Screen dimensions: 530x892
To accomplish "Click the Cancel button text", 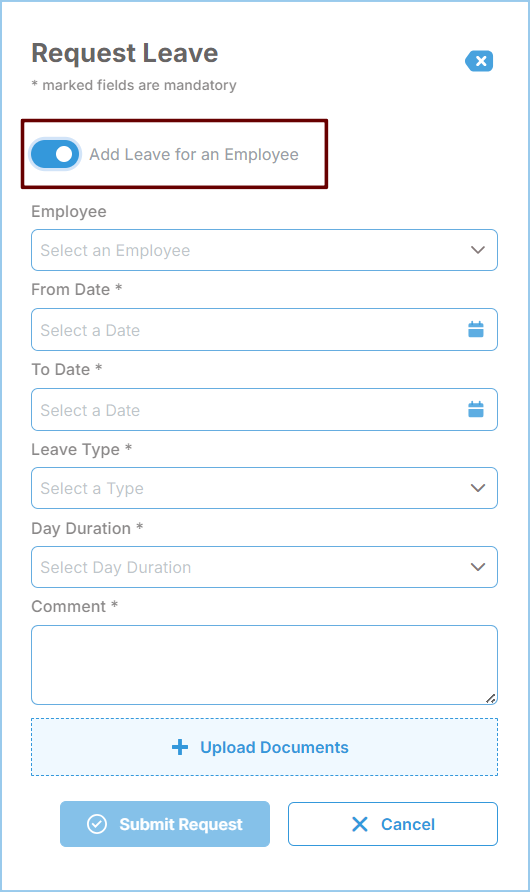I will [408, 824].
